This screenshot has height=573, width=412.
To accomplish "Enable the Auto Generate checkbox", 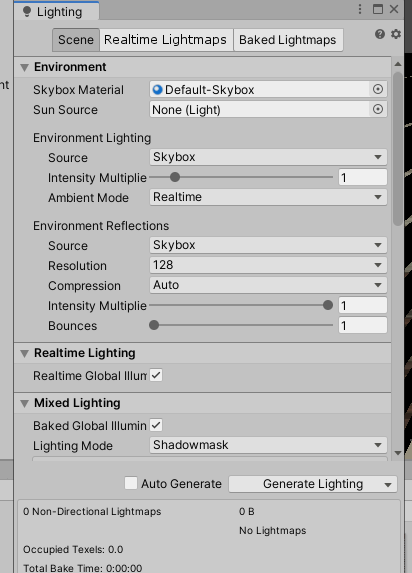I will click(x=131, y=483).
